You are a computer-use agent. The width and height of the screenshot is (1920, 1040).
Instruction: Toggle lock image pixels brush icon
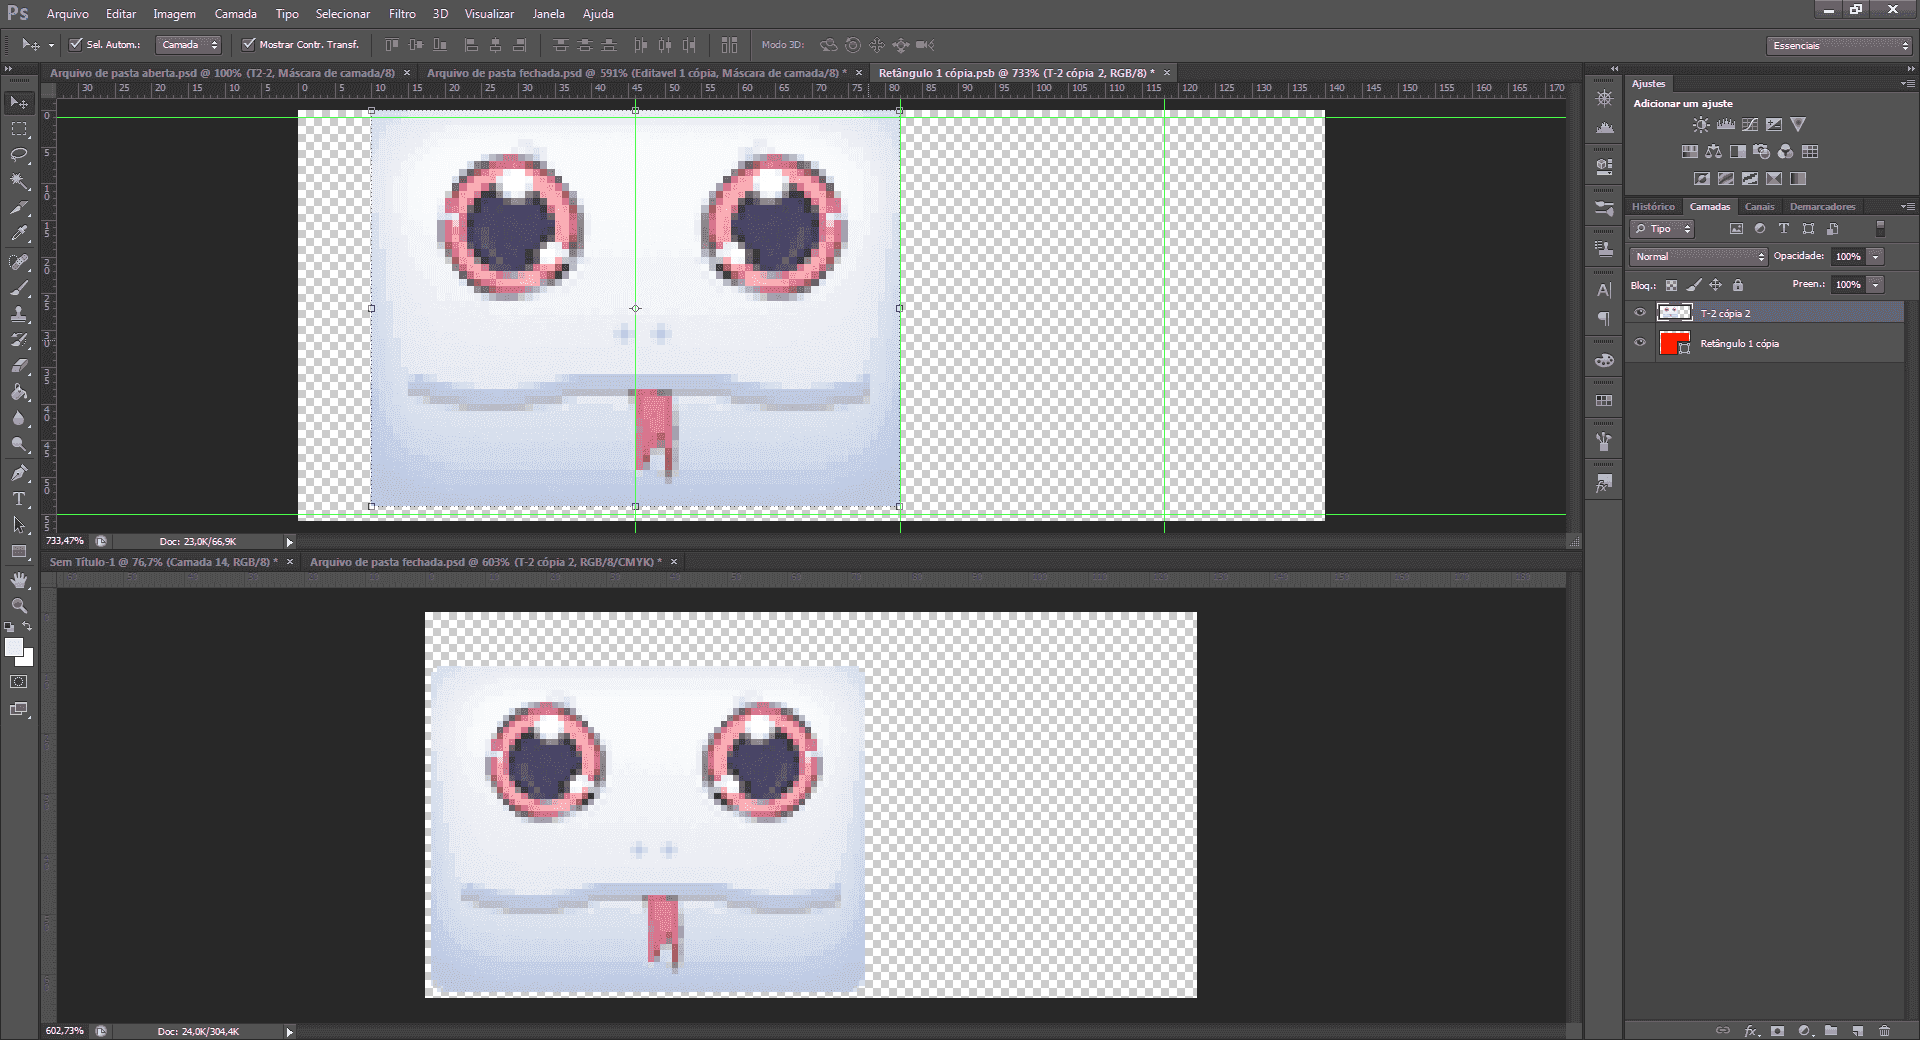(x=1693, y=285)
